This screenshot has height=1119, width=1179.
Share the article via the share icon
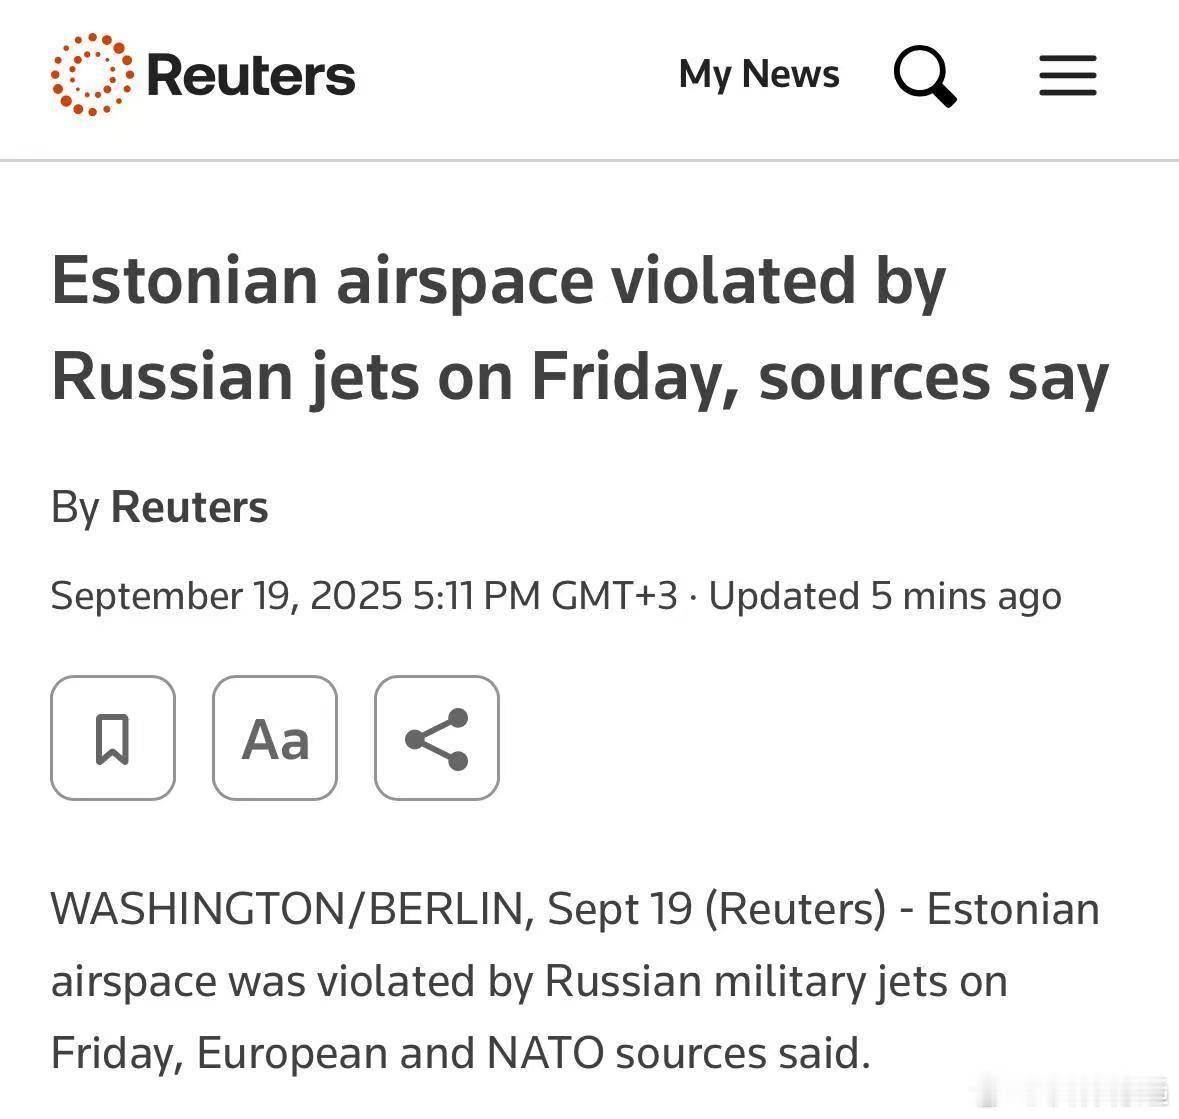click(437, 738)
